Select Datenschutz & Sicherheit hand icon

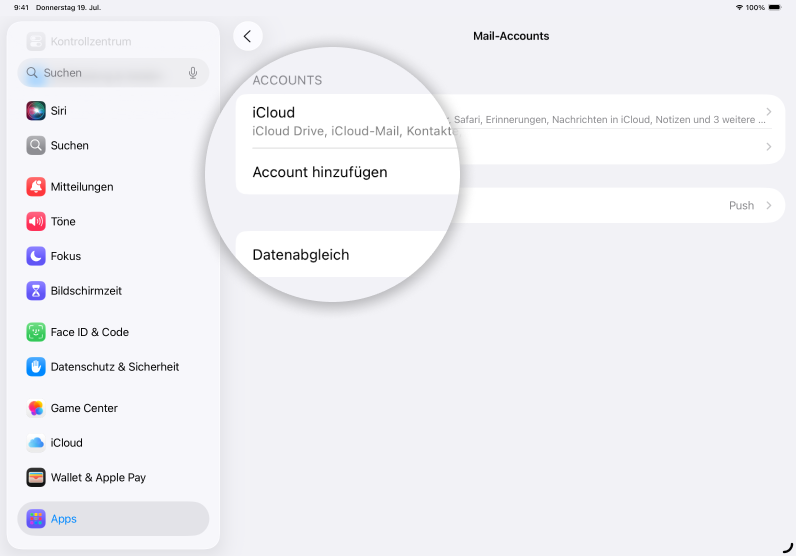[x=36, y=367]
